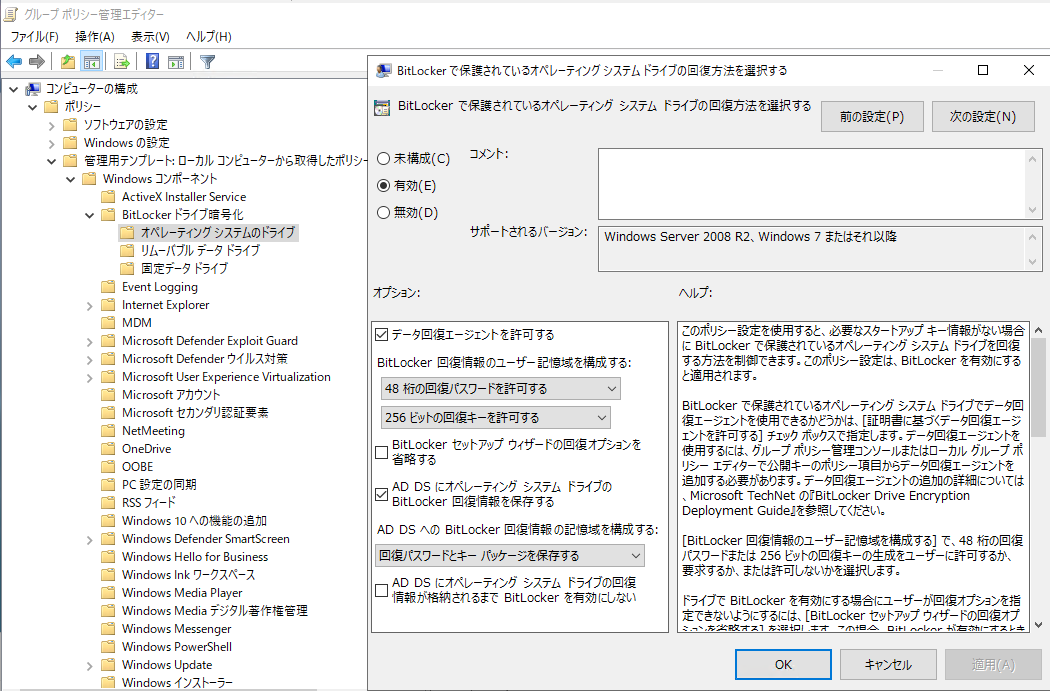Screen dimensions: 1050x691
Task: Click the Windows Media Player folder icon
Action: click(108, 593)
